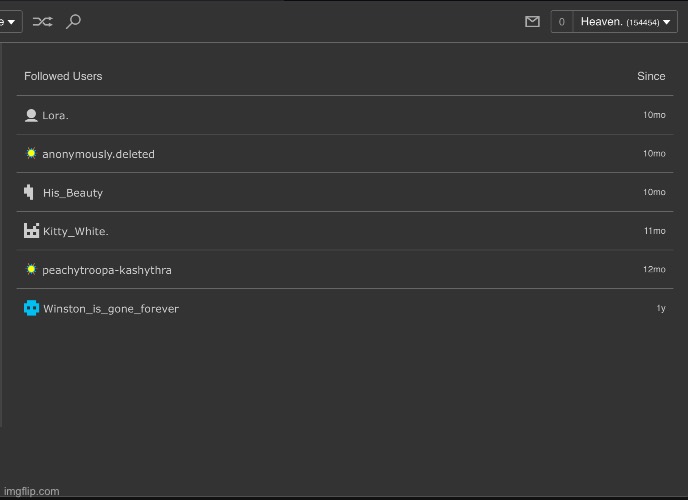Image resolution: width=688 pixels, height=500 pixels.
Task: Click the icon next to His_Beauty
Action: tap(30, 192)
